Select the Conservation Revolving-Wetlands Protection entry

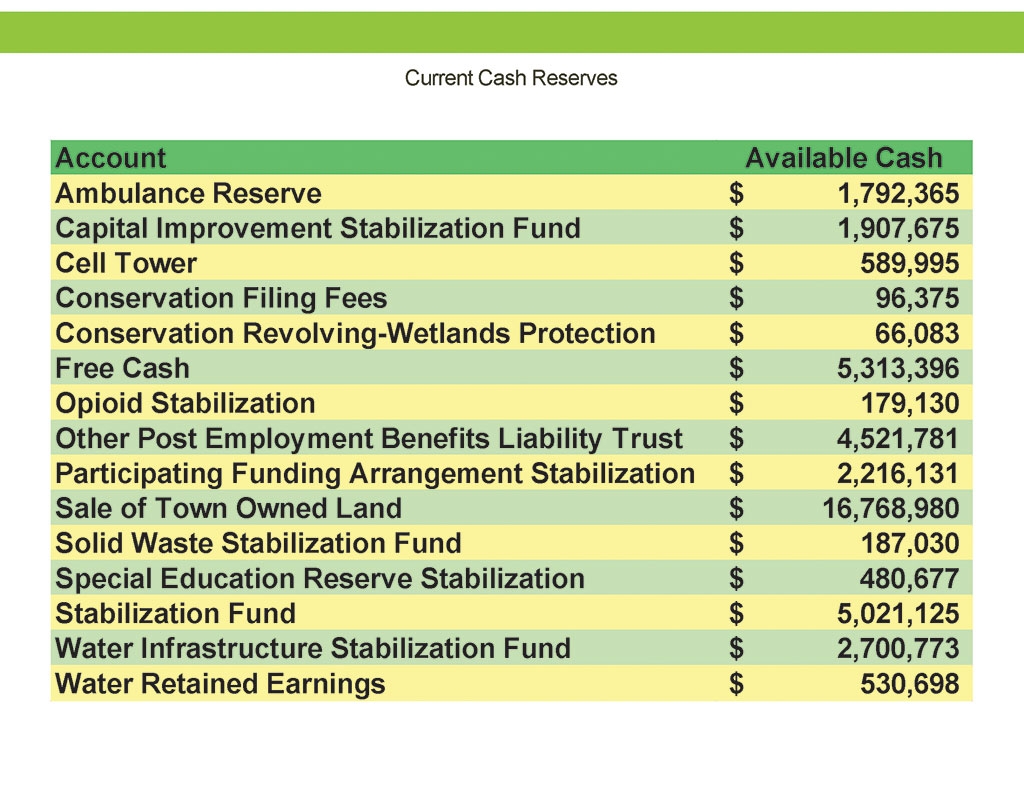click(356, 333)
